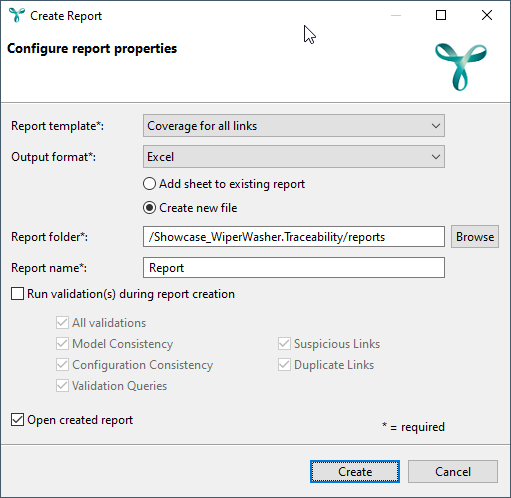The width and height of the screenshot is (511, 498).
Task: Cancel the report creation
Action: 453,472
